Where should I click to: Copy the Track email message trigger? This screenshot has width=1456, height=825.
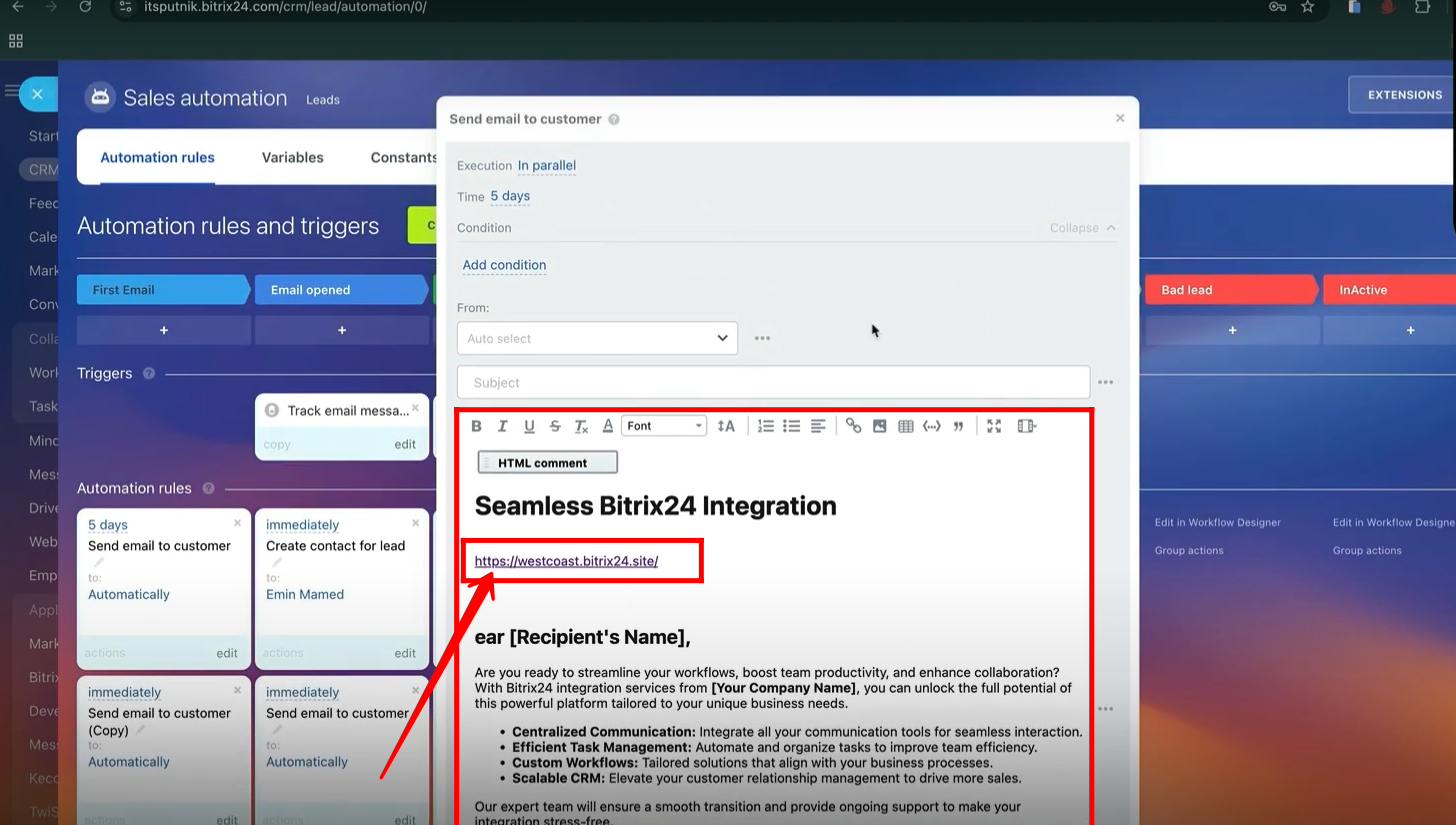tap(277, 444)
